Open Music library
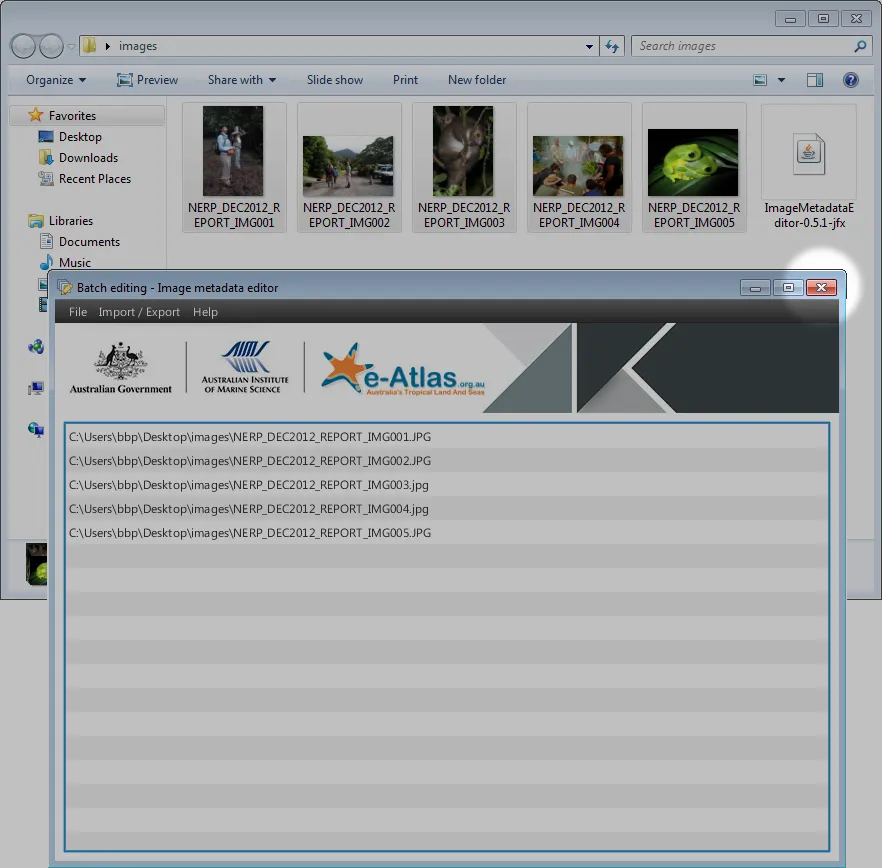 (74, 262)
